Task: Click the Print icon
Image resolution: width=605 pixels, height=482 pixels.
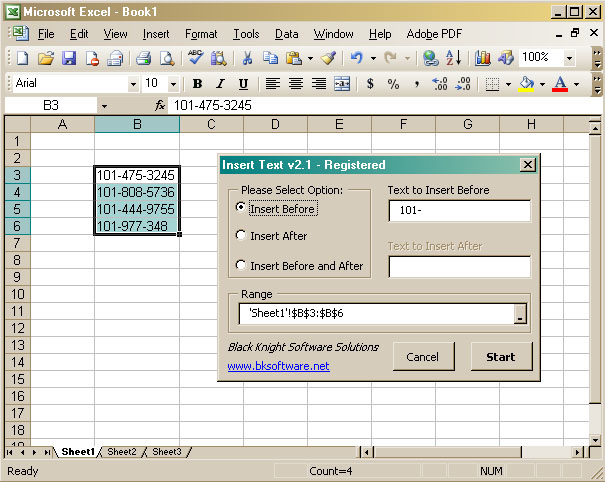Action: [145, 58]
